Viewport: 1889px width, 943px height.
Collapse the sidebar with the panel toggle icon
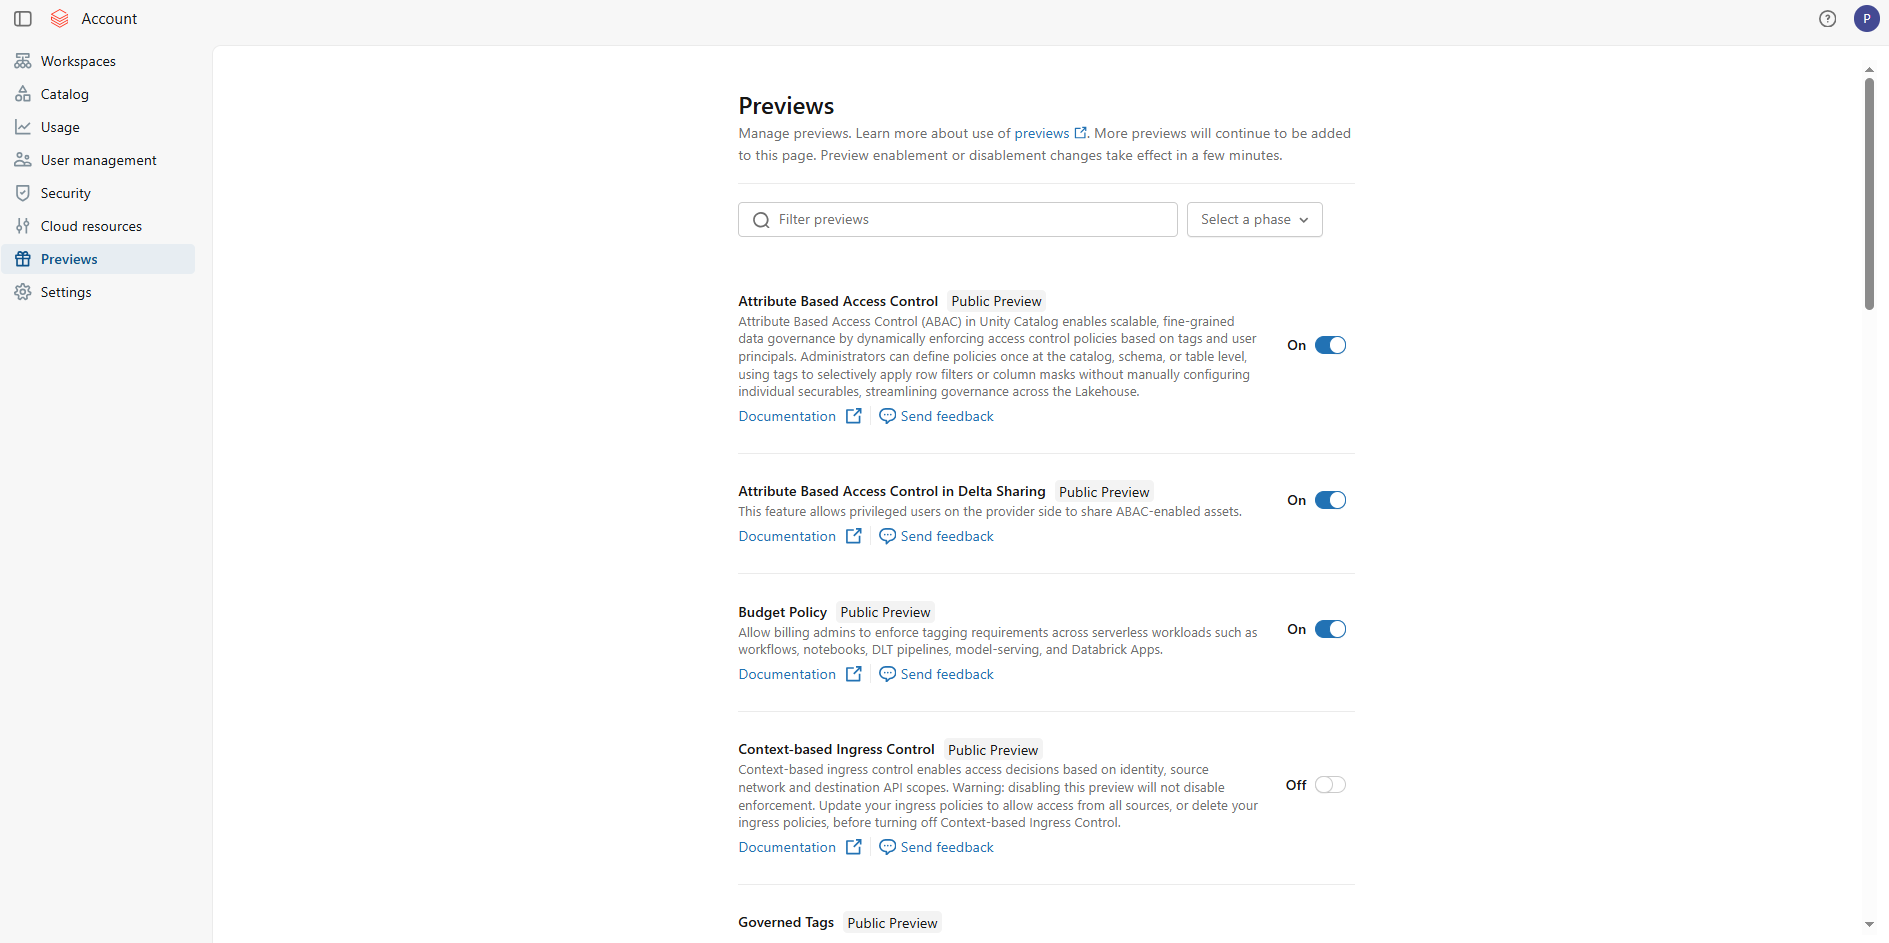click(22, 18)
